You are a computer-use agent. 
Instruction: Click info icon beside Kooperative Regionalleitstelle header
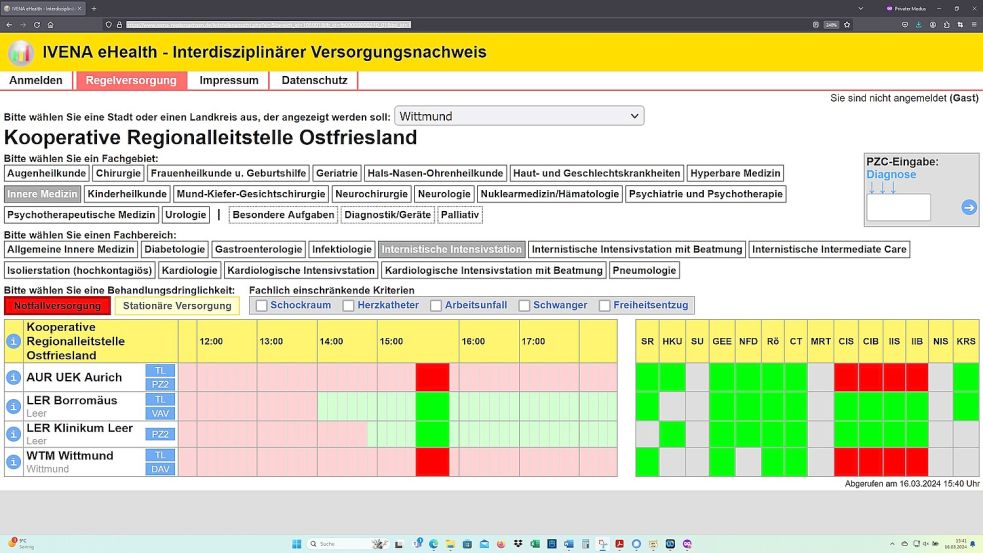(13, 341)
